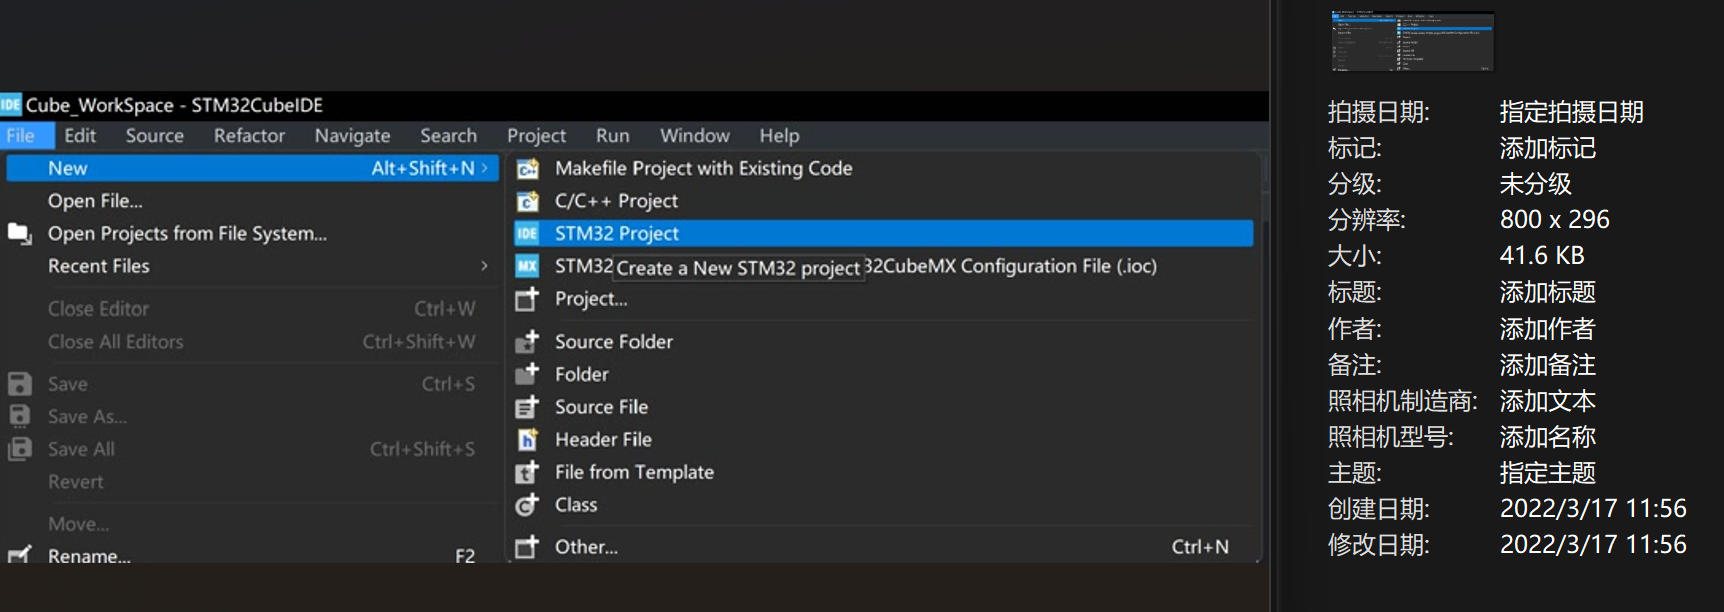Click the C/C++ Project icon
1724x612 pixels.
pyautogui.click(x=527, y=201)
